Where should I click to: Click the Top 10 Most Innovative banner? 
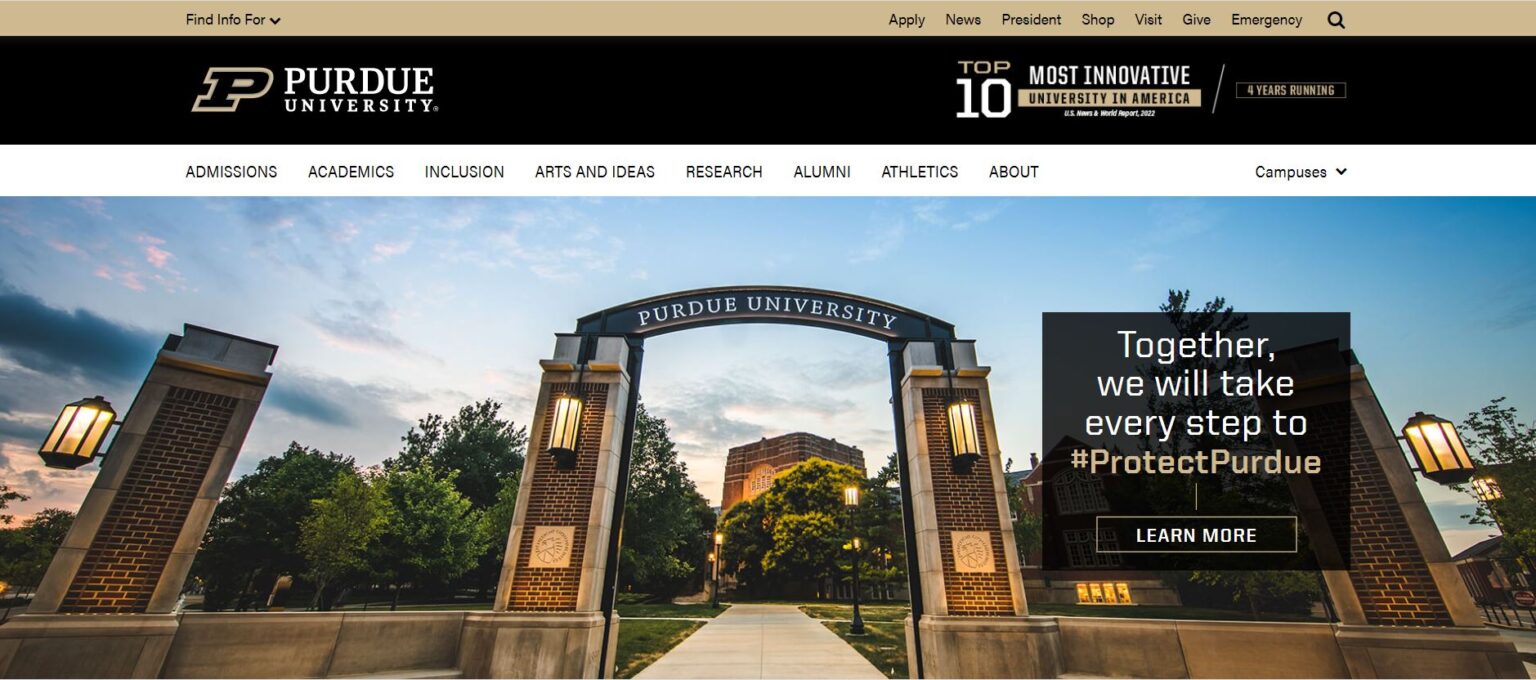1078,90
